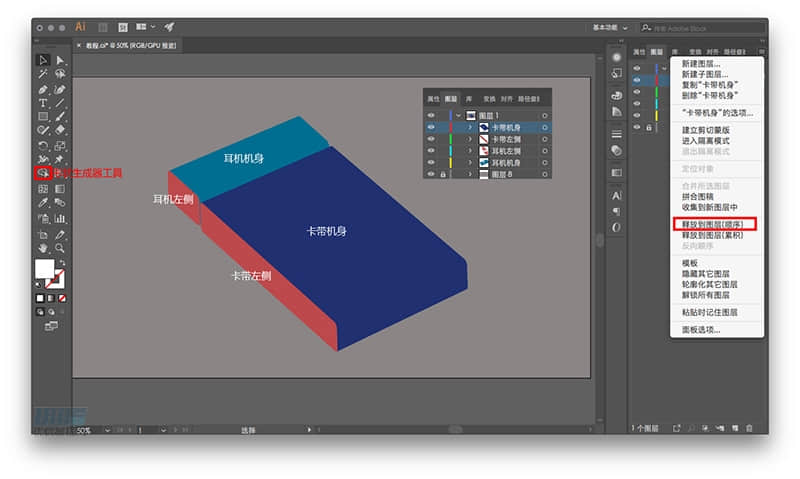The image size is (800, 479).
Task: Choose 新建图层... from the panel menu
Action: [701, 64]
